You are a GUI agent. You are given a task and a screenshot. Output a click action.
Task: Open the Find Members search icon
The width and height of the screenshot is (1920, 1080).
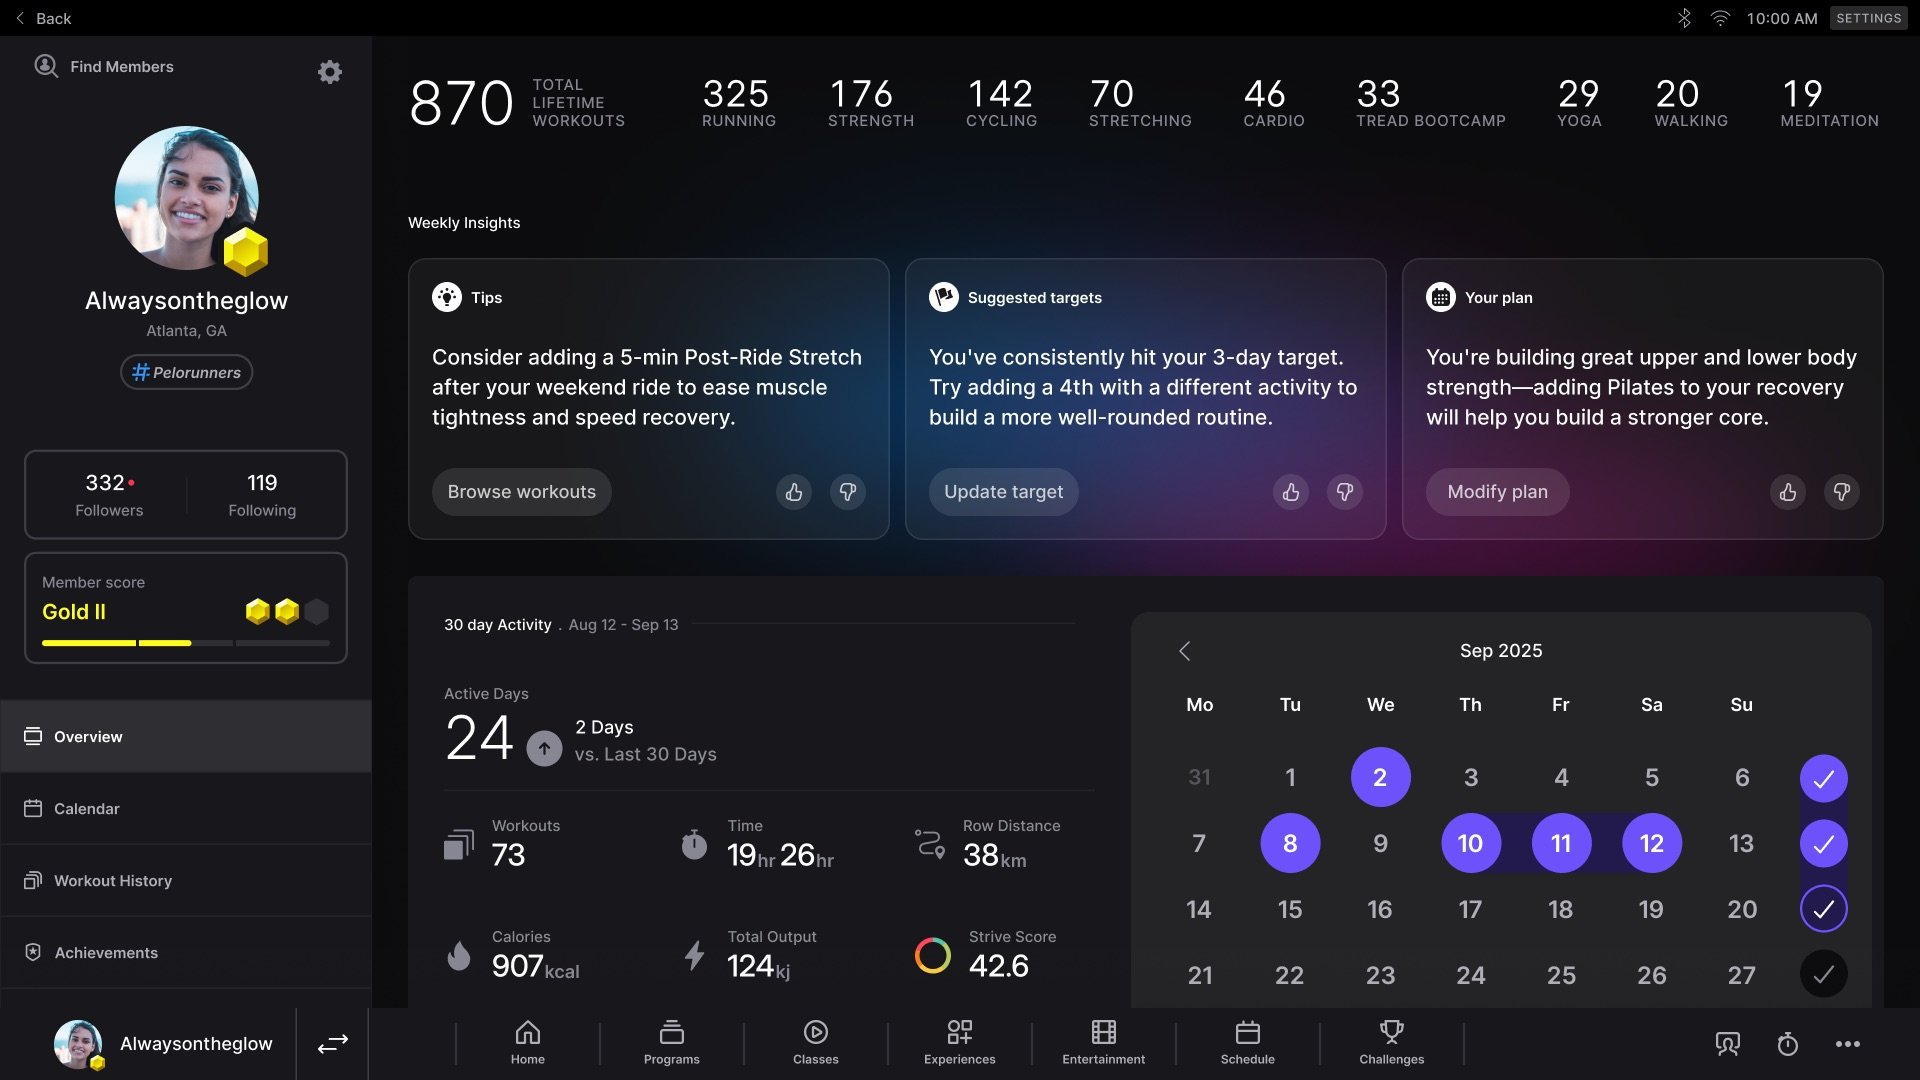pos(46,66)
